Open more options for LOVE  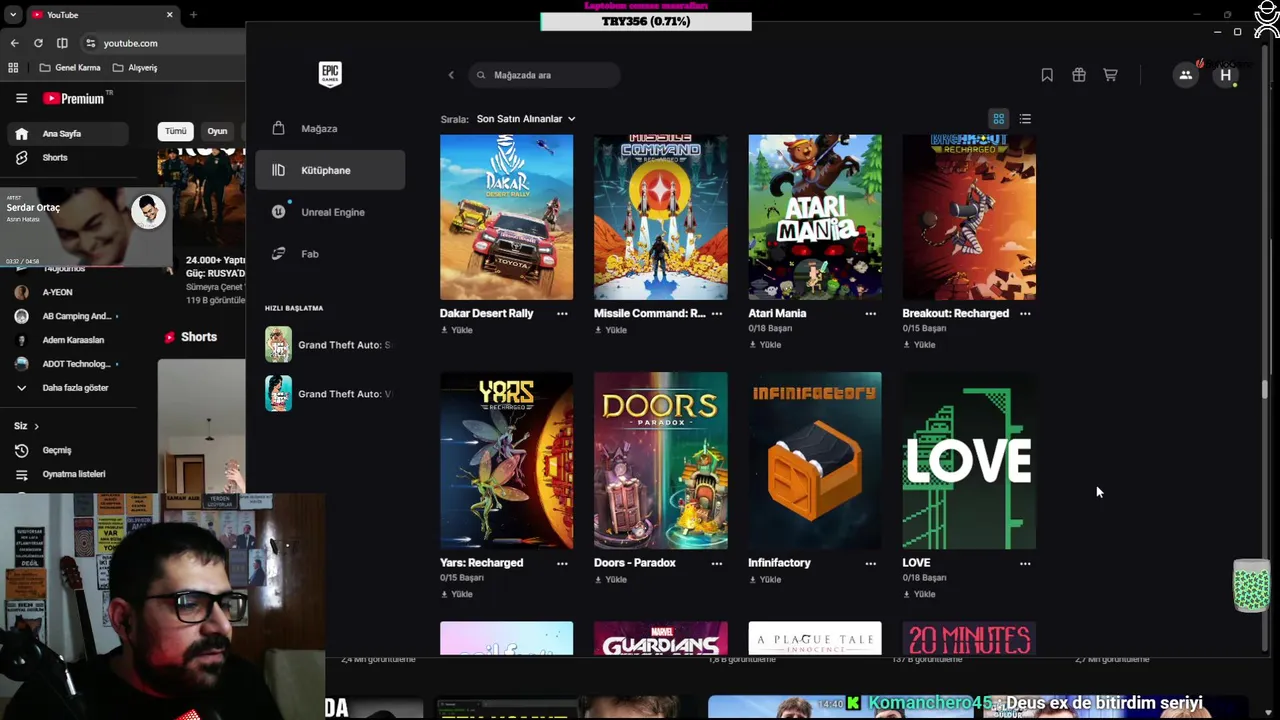coord(1025,564)
